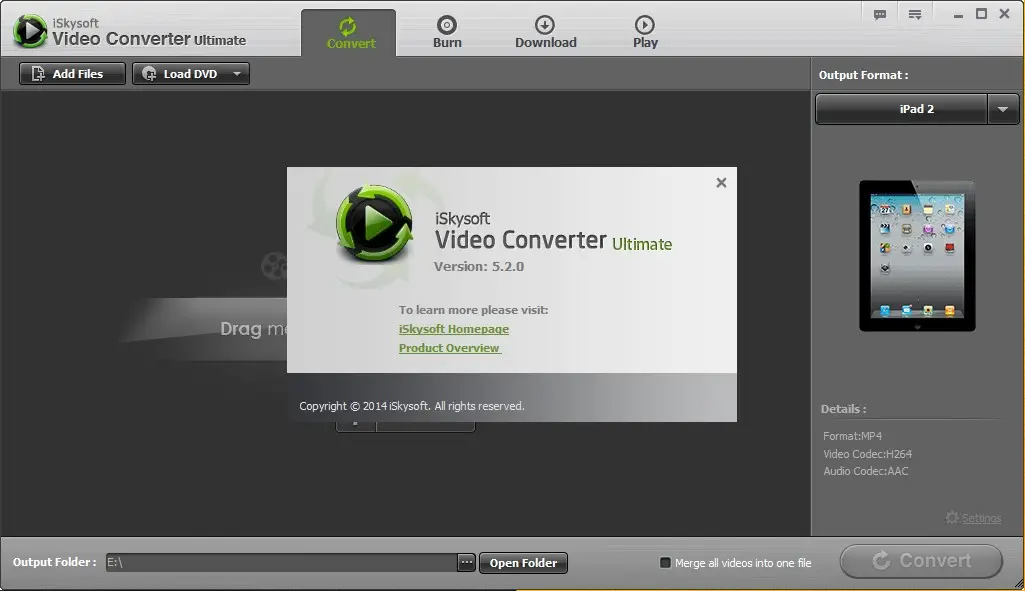Enable Merge all videos into one file
This screenshot has width=1025, height=591.
pyautogui.click(x=665, y=562)
